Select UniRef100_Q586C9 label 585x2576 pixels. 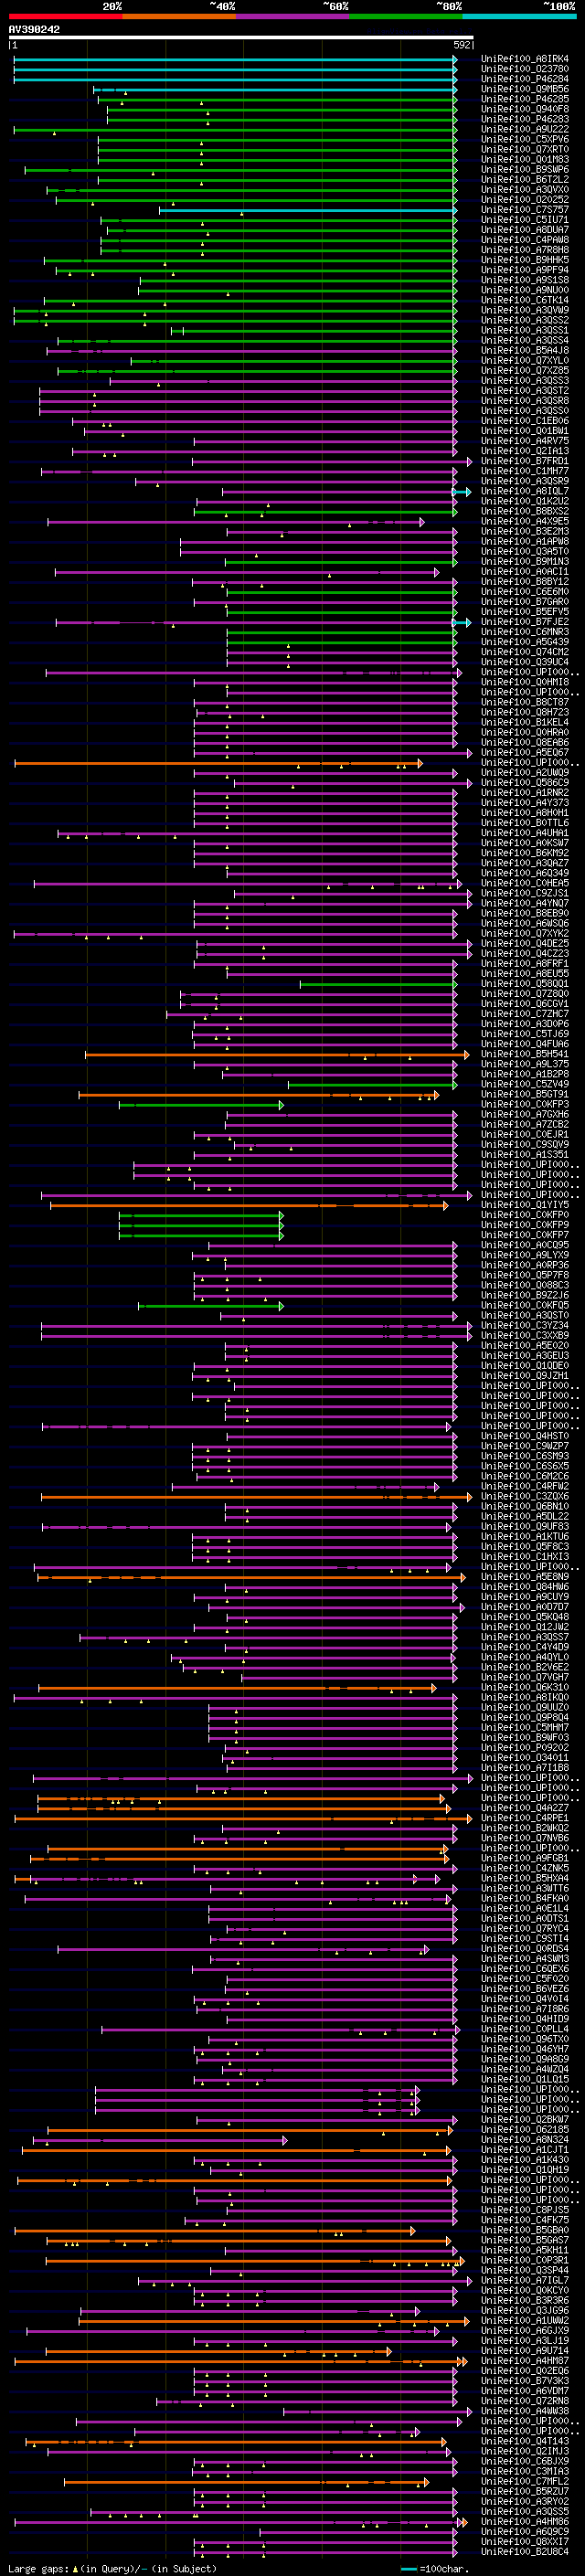click(x=525, y=783)
